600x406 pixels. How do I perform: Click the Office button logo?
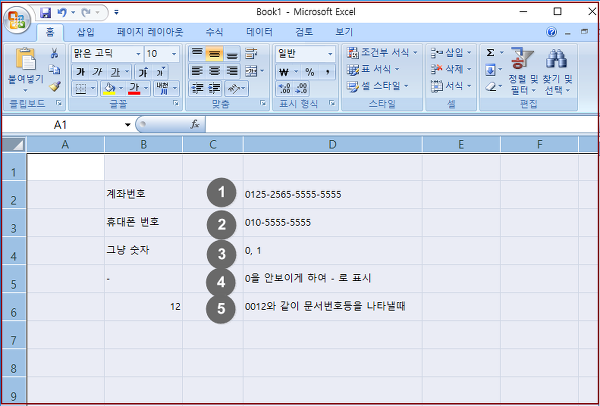[17, 20]
